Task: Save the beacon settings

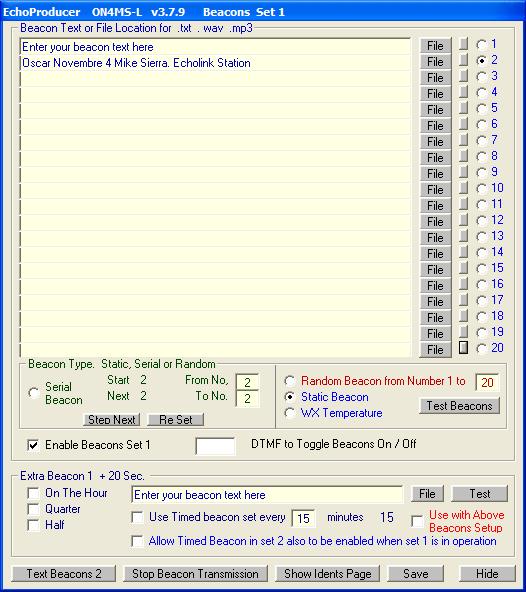Action: (x=416, y=574)
